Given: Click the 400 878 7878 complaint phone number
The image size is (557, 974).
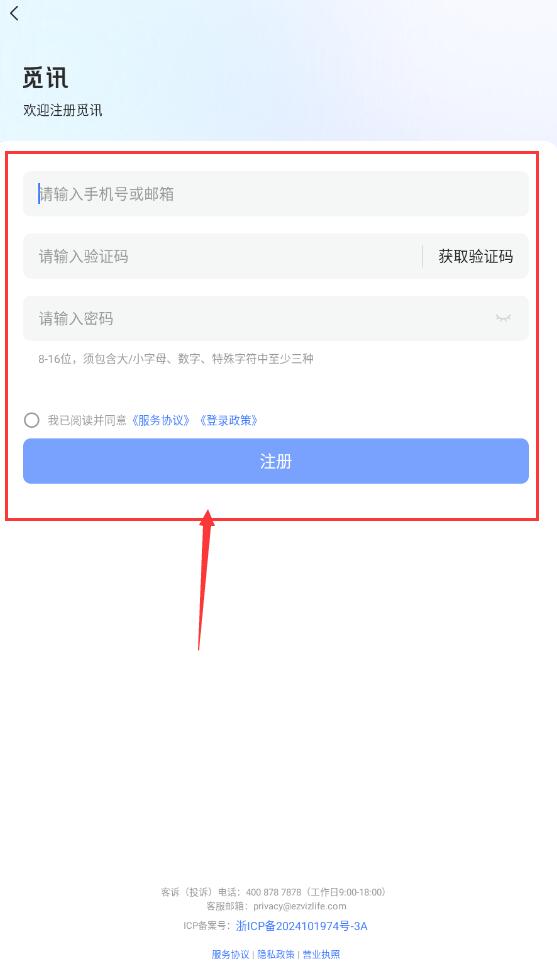Looking at the screenshot, I should [273, 892].
